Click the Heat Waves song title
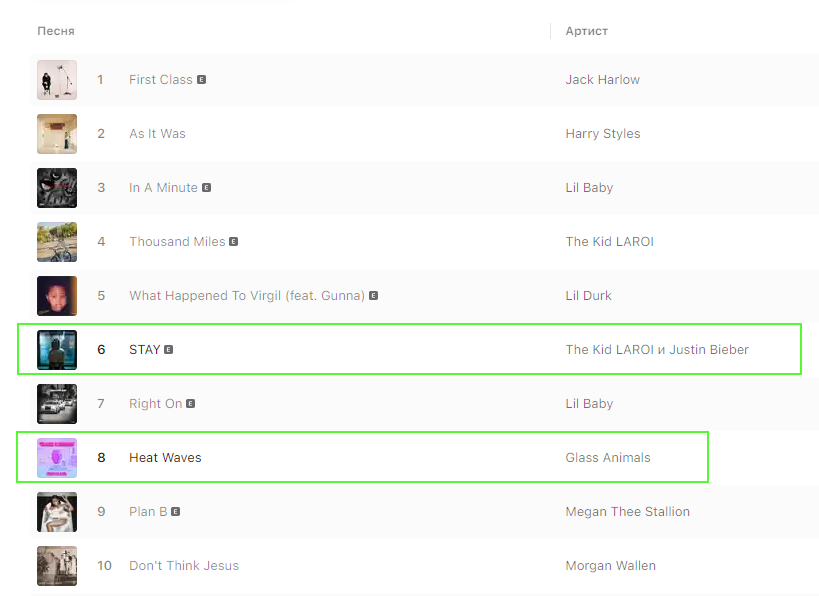Screen dimensions: 819x596 pos(165,458)
